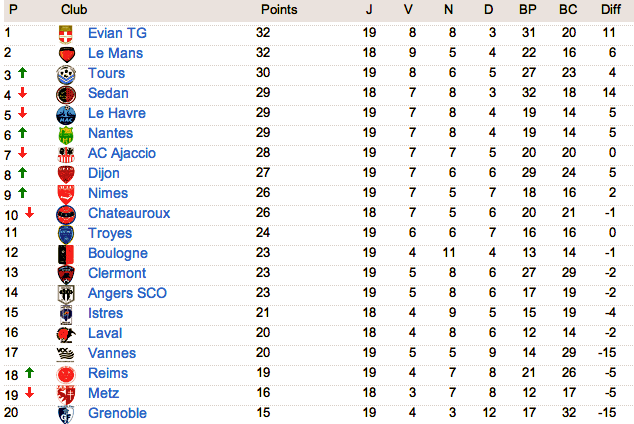
Task: Click the Evian TG club crest
Action: pyautogui.click(x=66, y=34)
